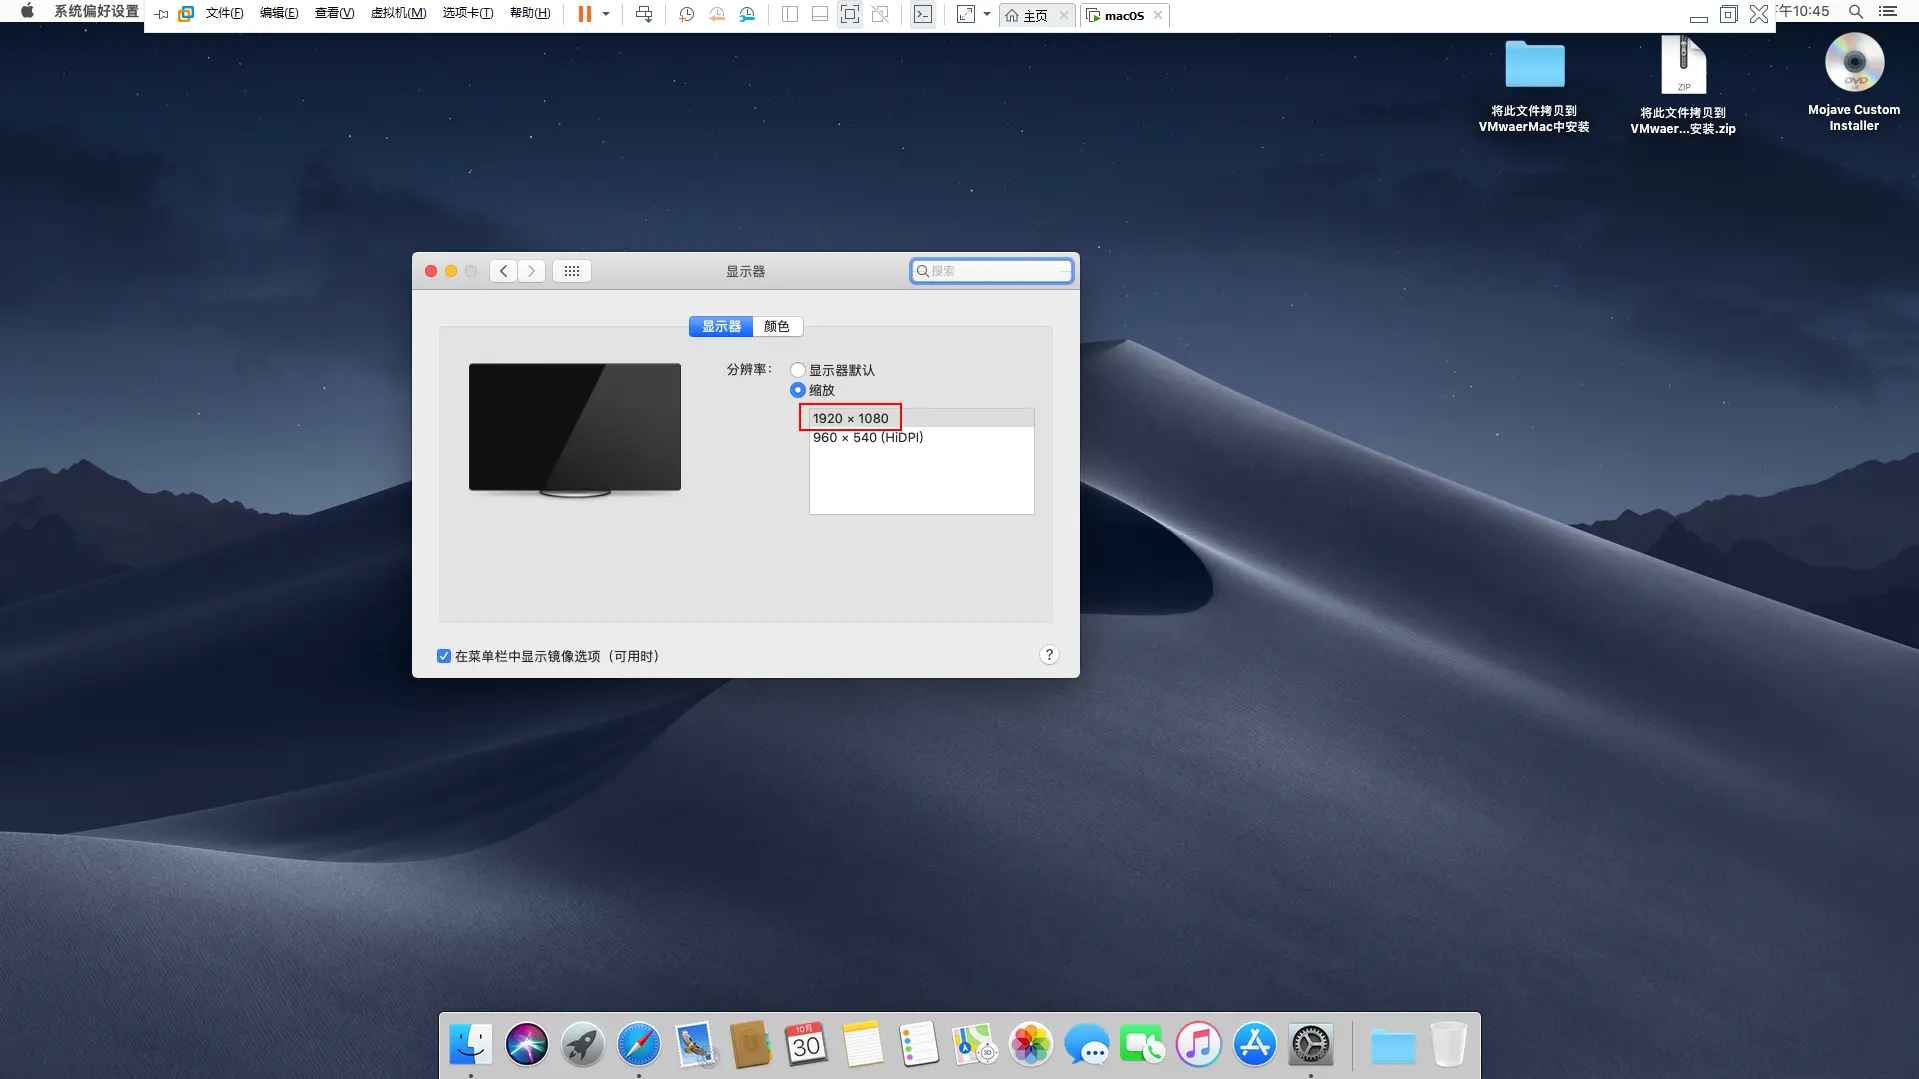1919x1079 pixels.
Task: Click the VMware pause virtual machine icon
Action: coord(584,14)
